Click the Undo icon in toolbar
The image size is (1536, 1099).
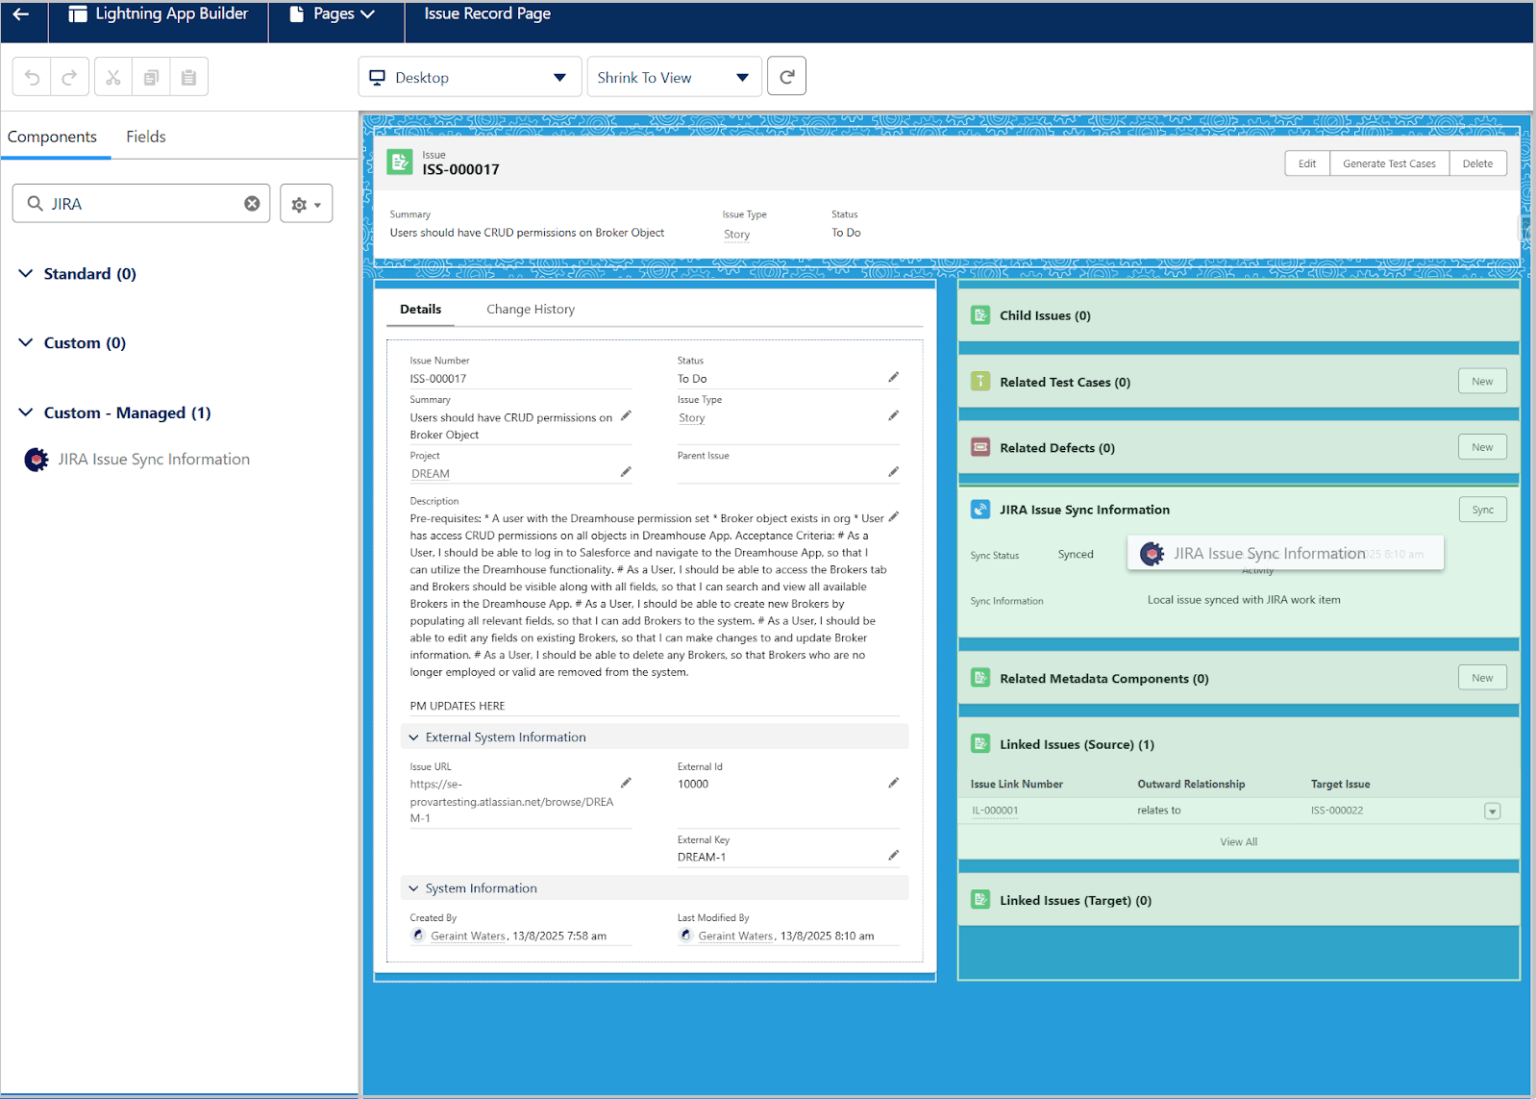(x=32, y=77)
